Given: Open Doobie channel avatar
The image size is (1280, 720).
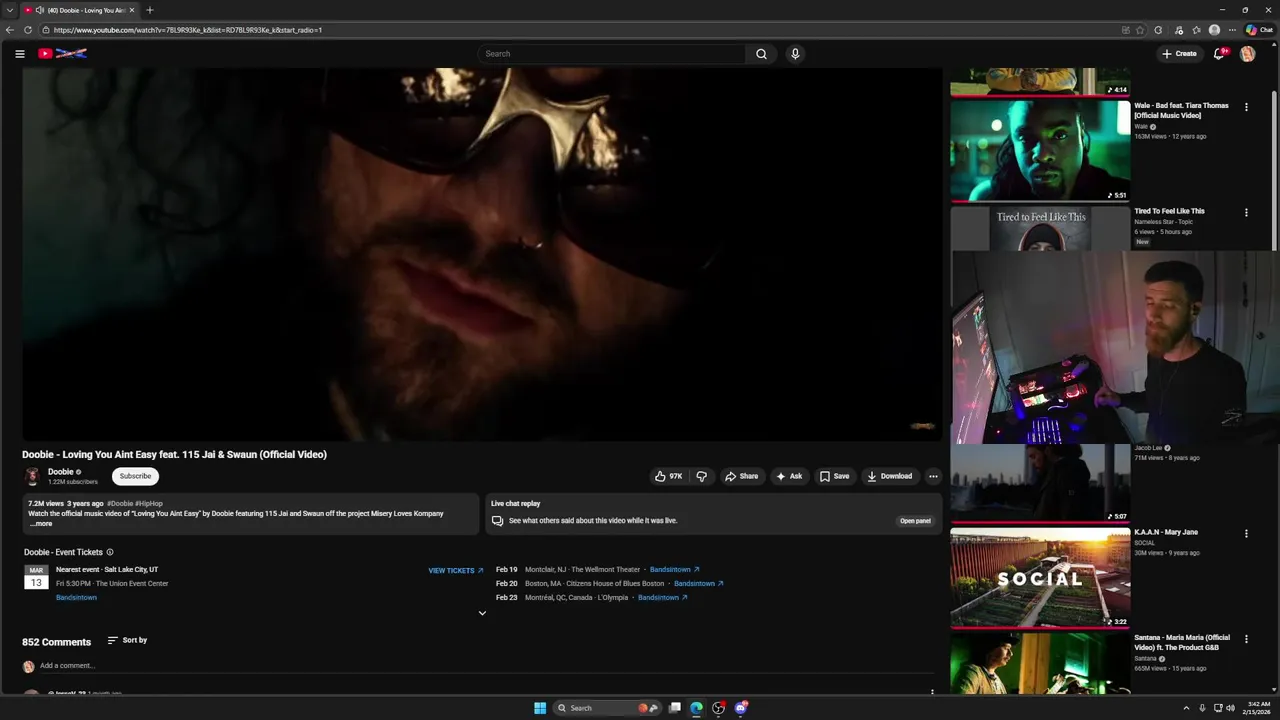Looking at the screenshot, I should click(32, 476).
